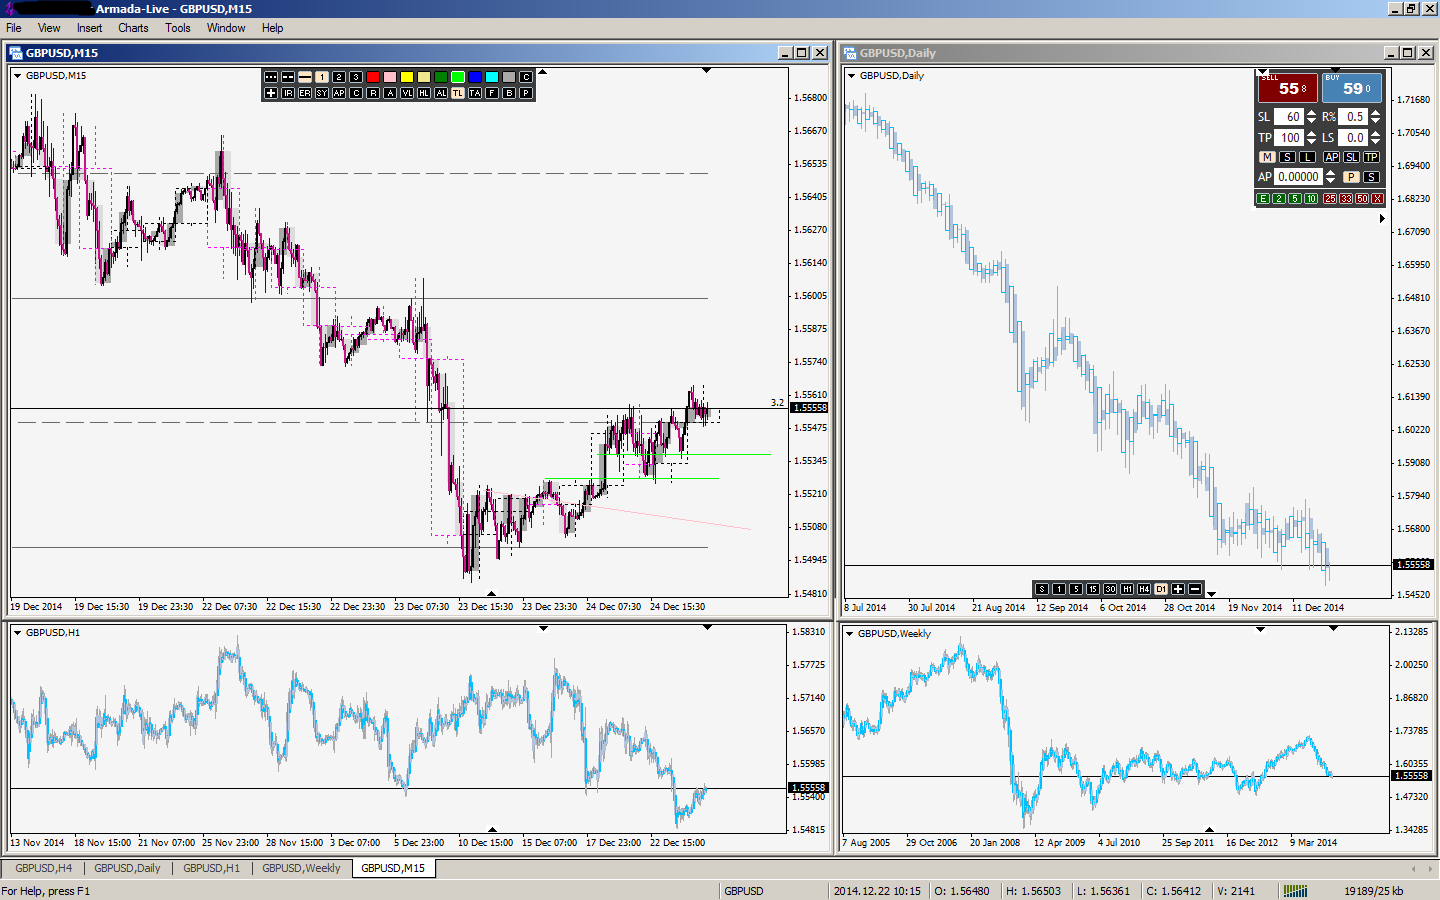
Task: Pick the red color swatch
Action: click(x=373, y=77)
